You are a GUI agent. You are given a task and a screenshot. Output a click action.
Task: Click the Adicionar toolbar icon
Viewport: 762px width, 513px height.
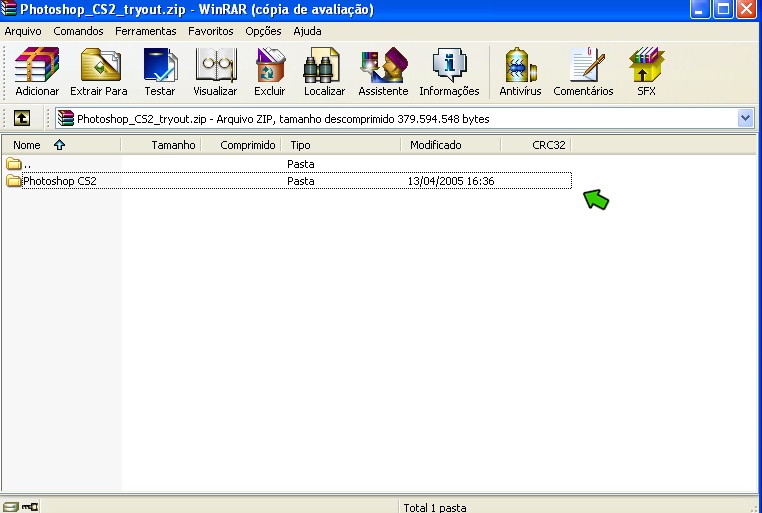pos(37,72)
